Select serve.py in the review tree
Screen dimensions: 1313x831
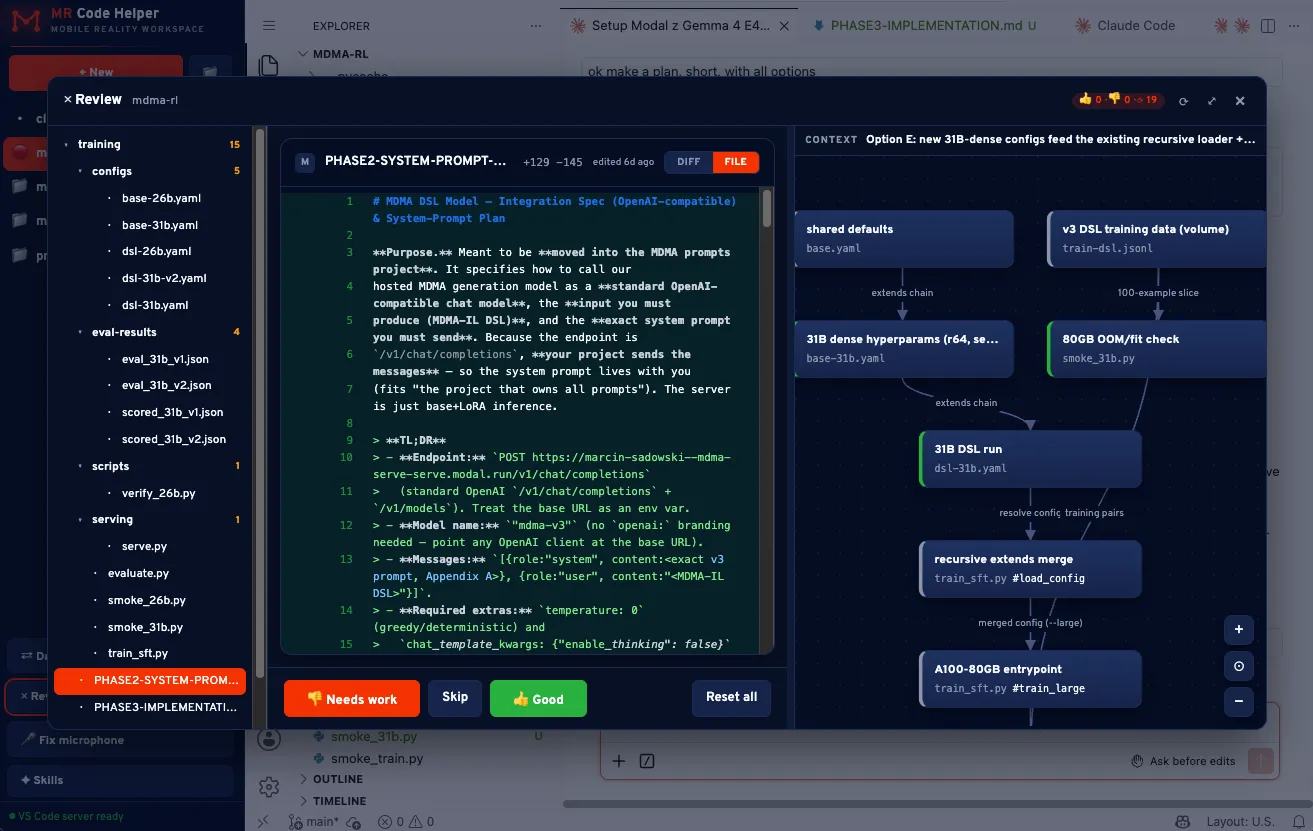tap(144, 546)
